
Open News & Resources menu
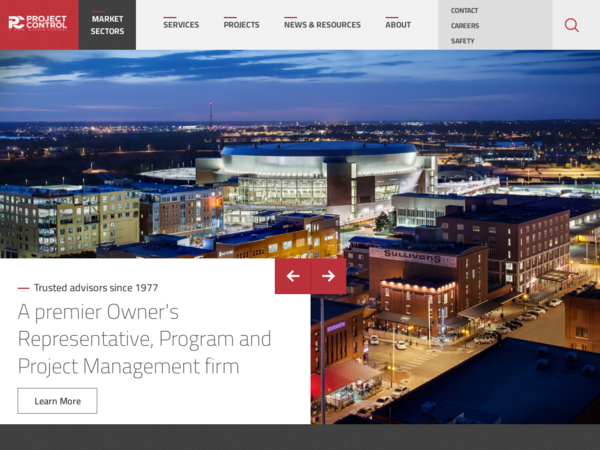(x=322, y=25)
